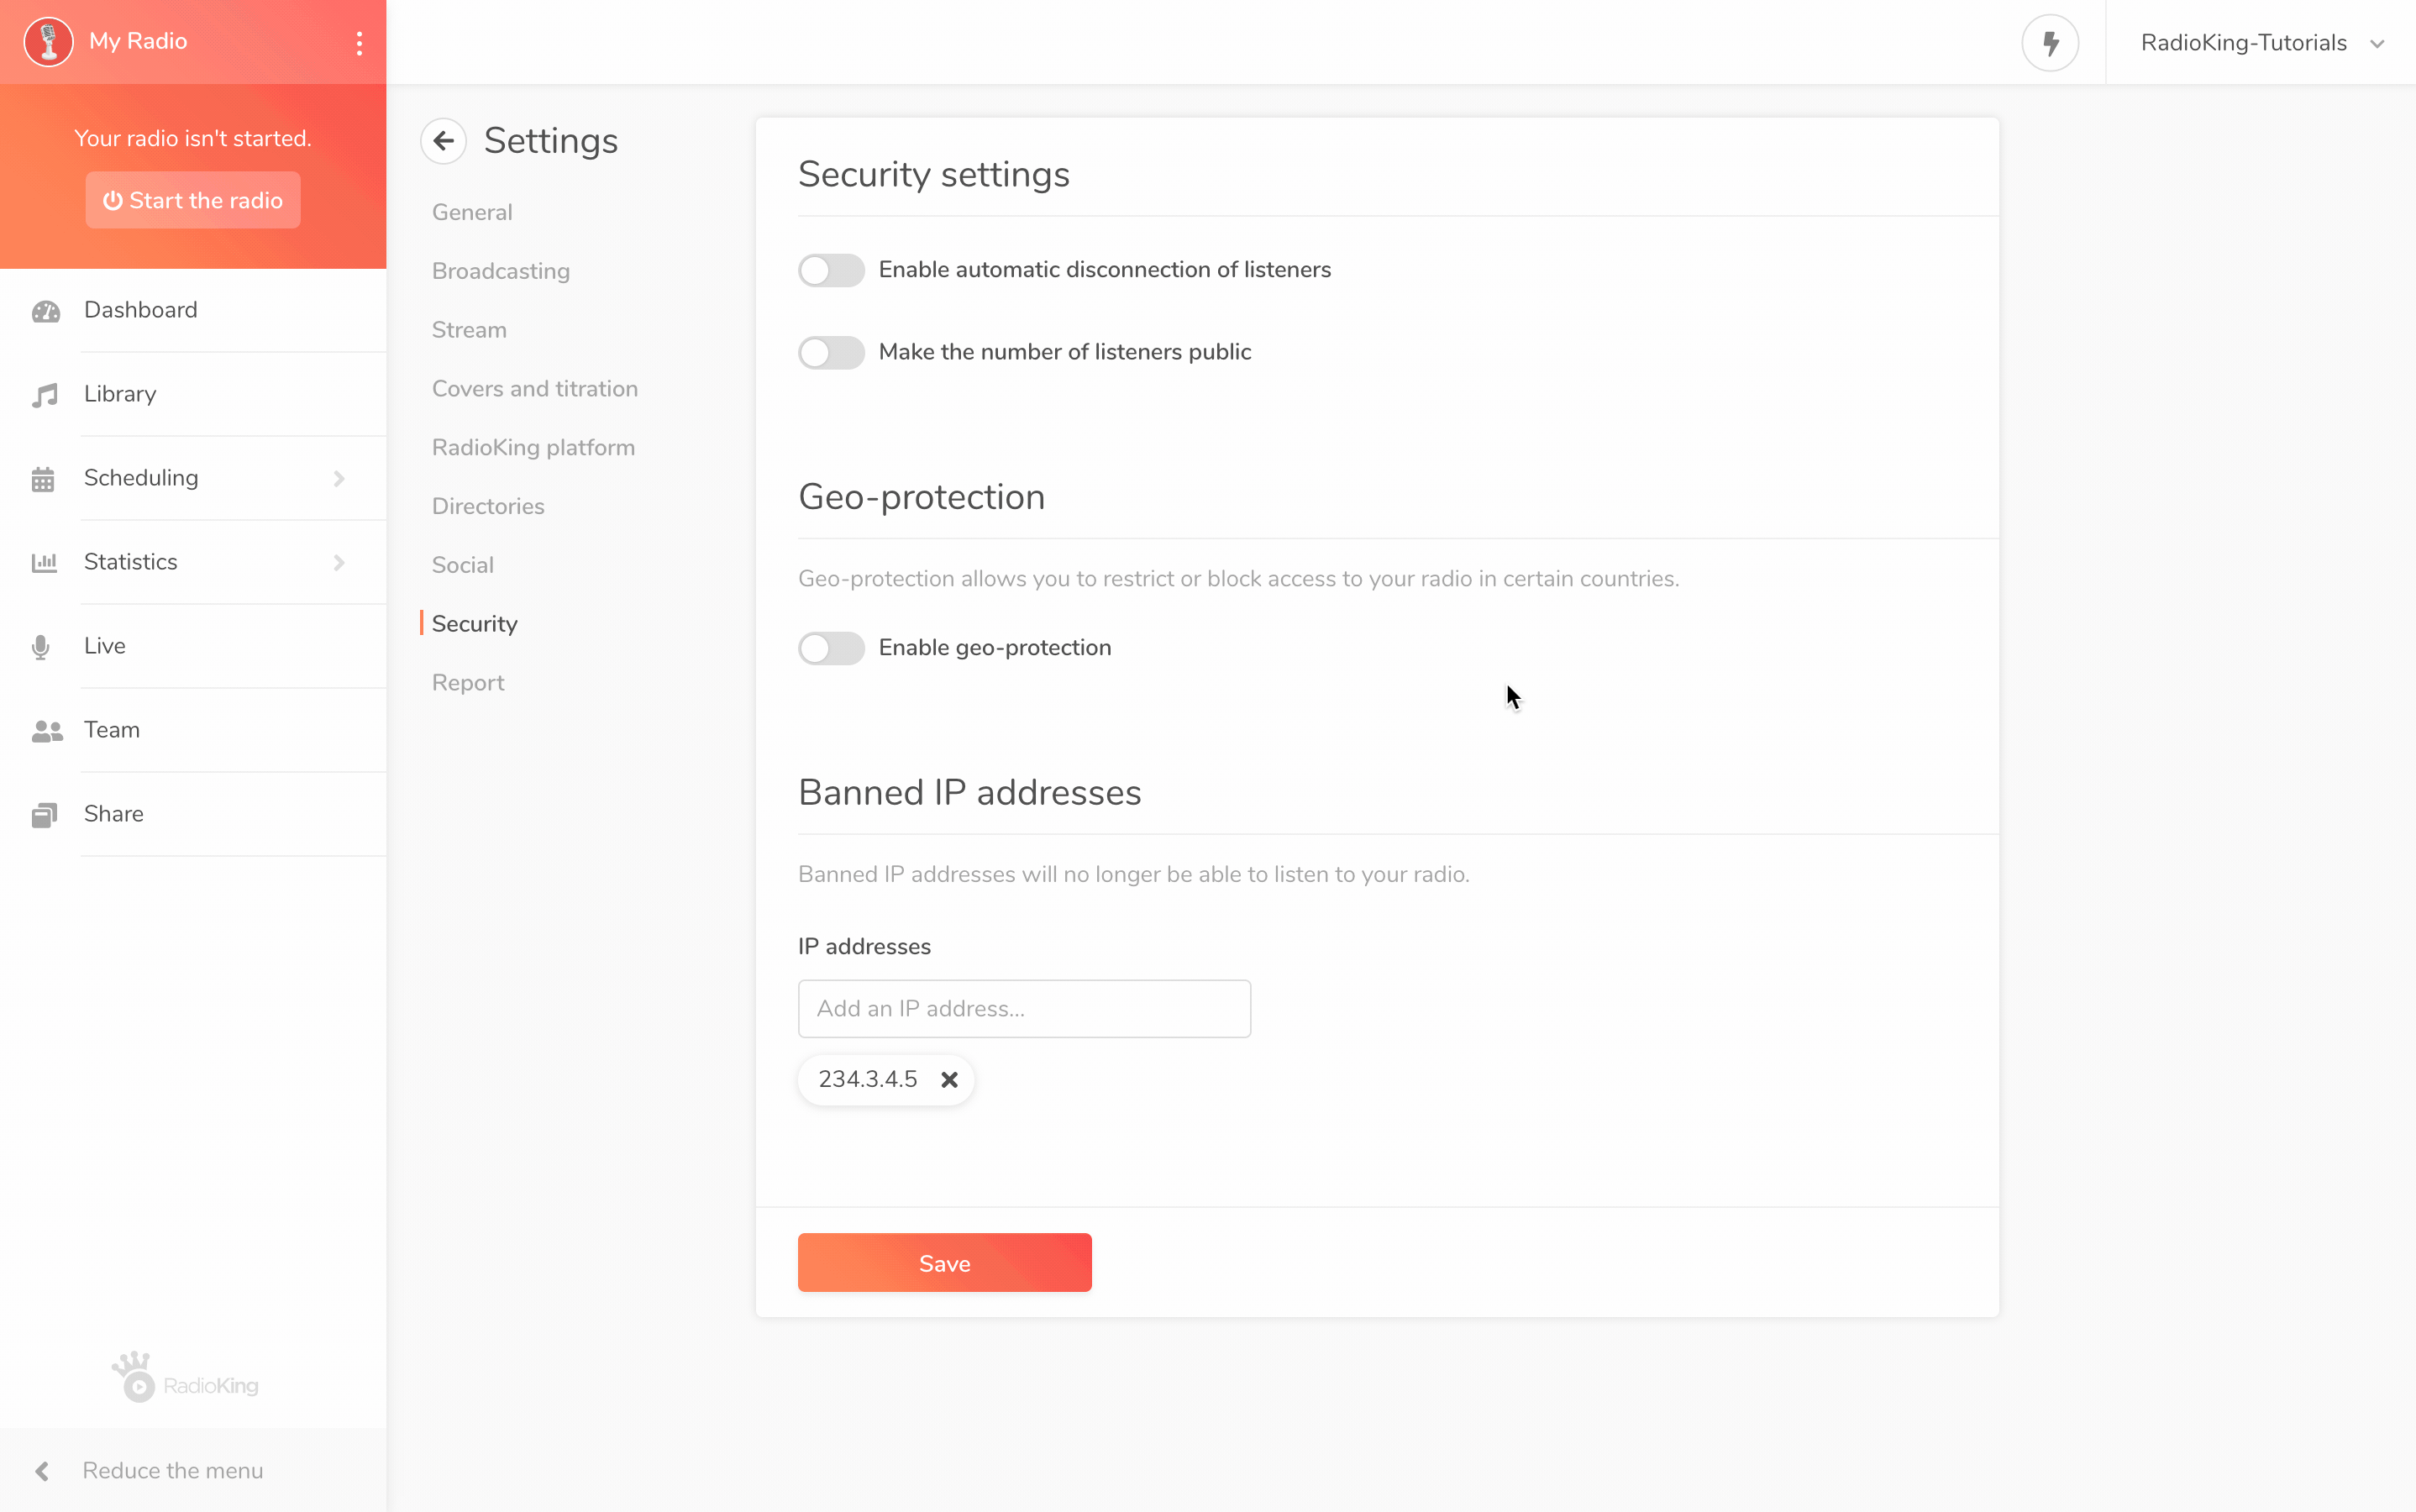This screenshot has height=1512, width=2416.
Task: Open the Broadcasting settings section
Action: point(501,271)
